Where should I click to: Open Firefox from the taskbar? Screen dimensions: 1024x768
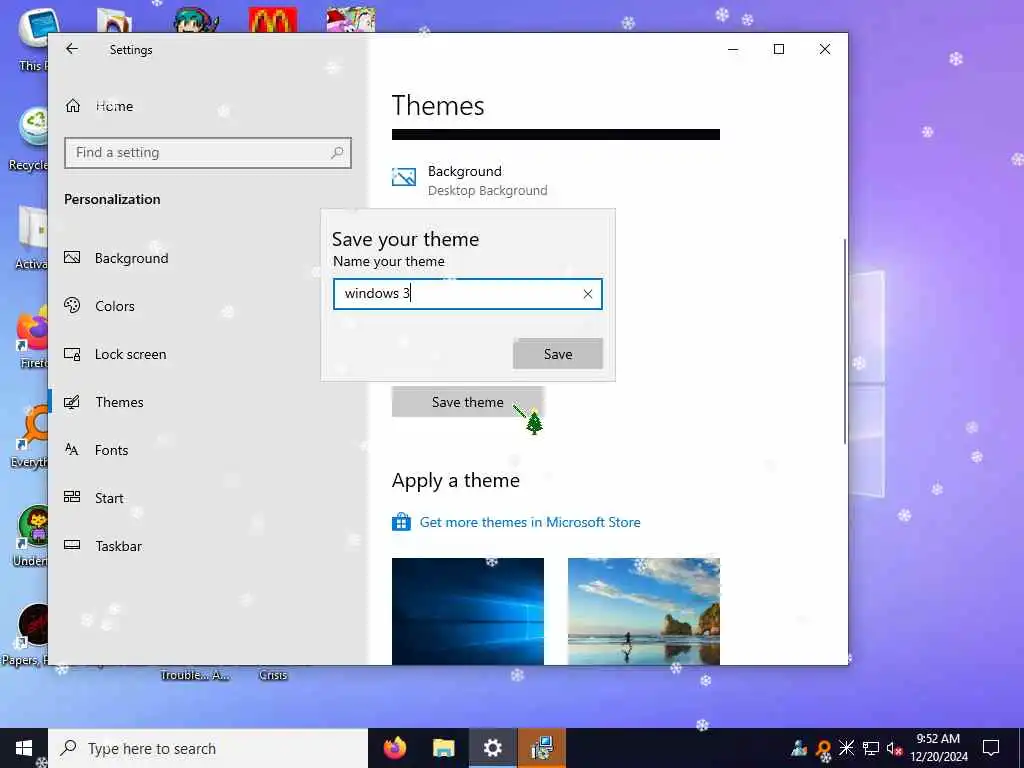click(394, 748)
